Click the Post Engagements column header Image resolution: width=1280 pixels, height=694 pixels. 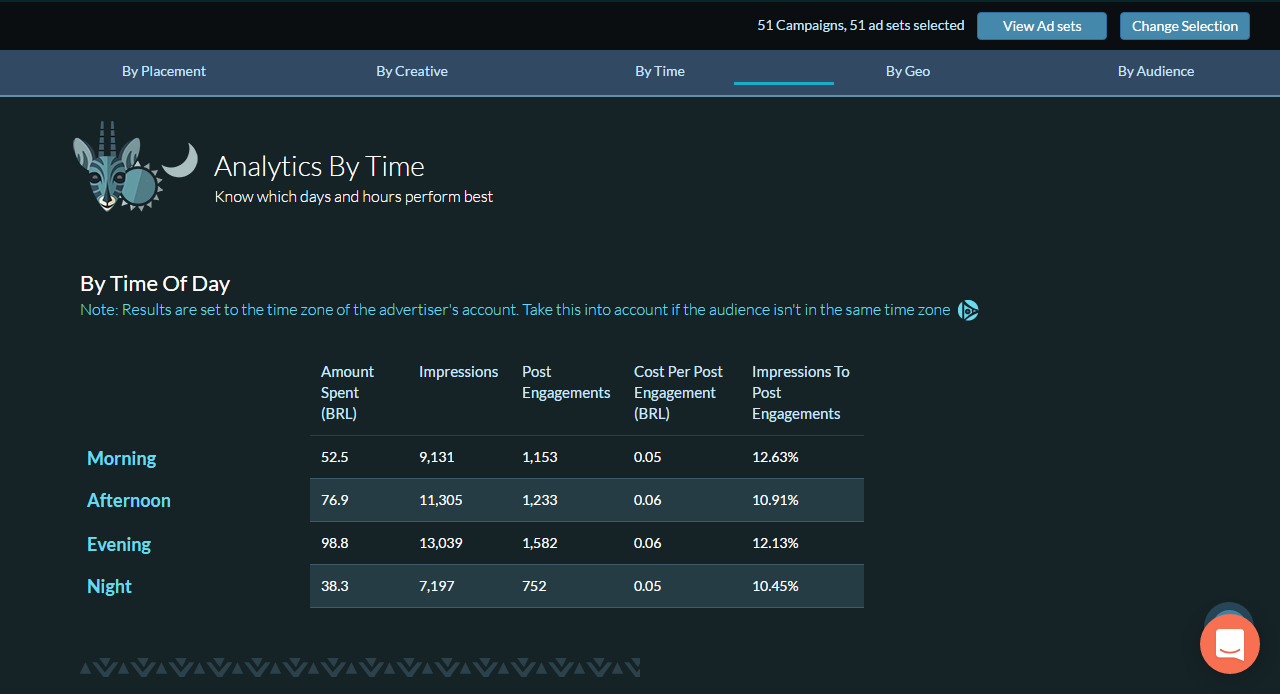point(566,382)
